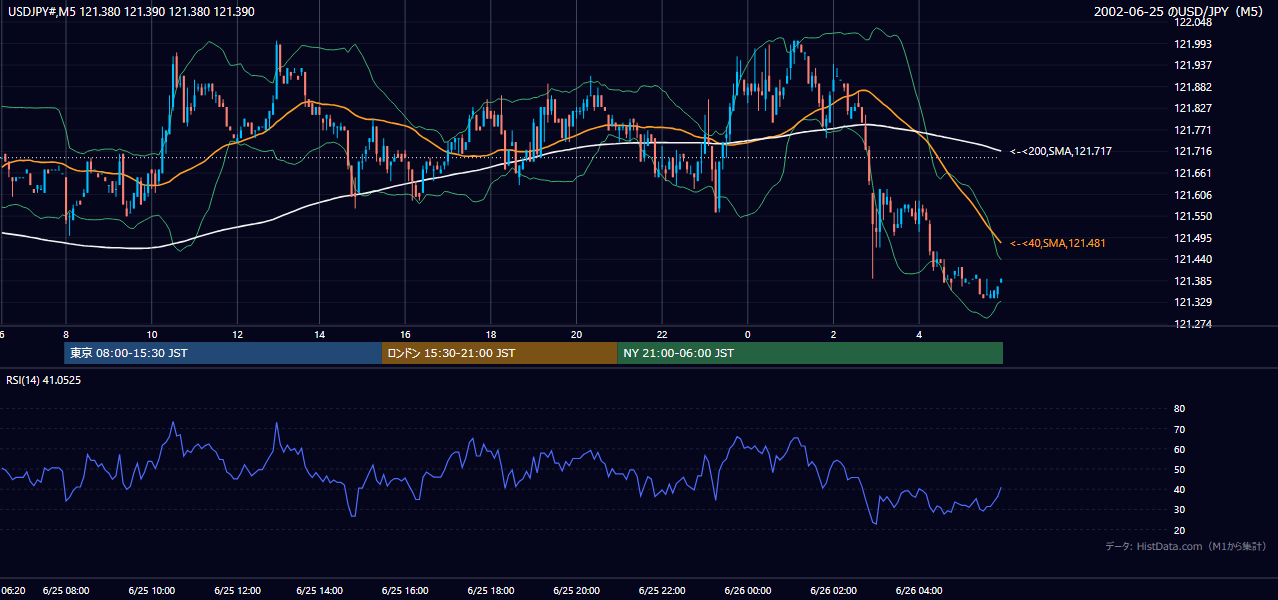1278x600 pixels.
Task: Click the 6/26 00:00 date axis label
Action: (748, 590)
